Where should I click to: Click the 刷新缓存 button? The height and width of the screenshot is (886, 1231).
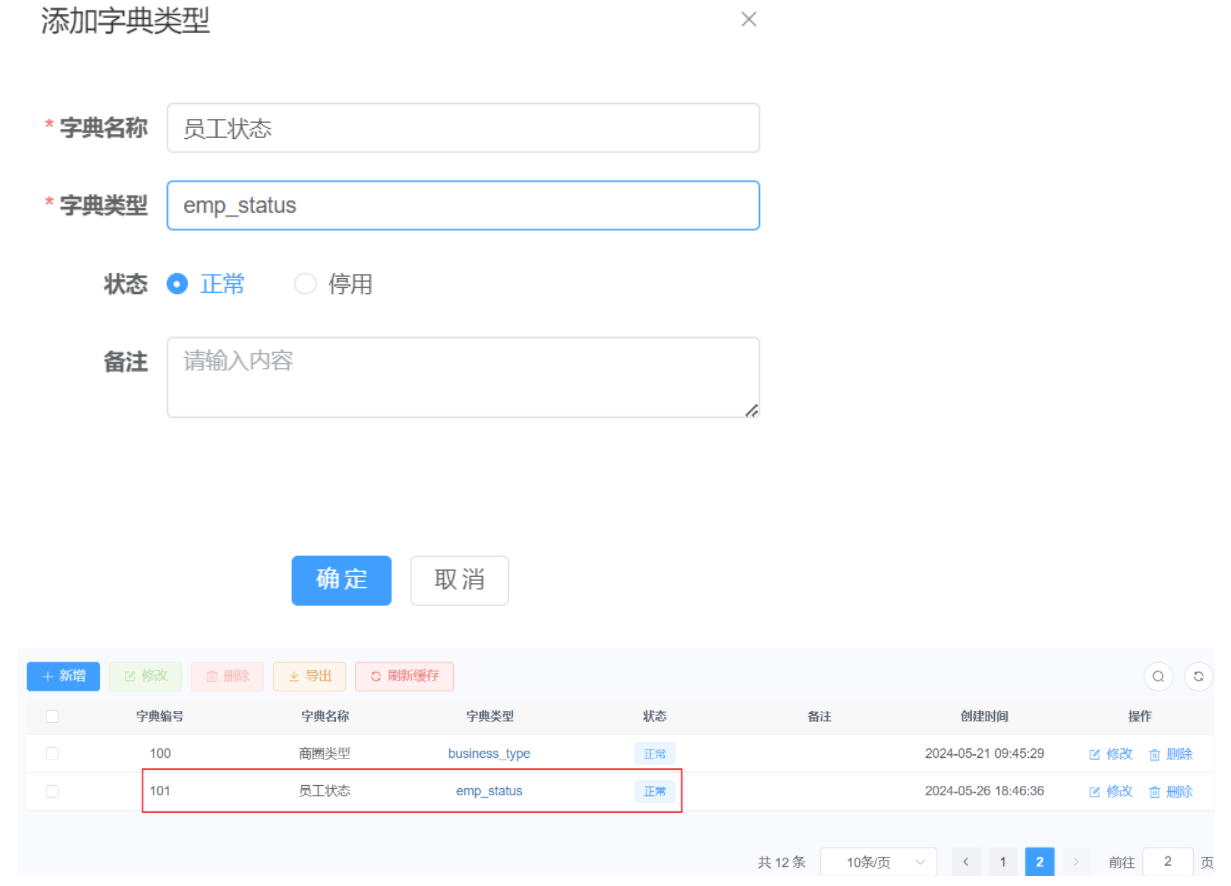pos(404,676)
